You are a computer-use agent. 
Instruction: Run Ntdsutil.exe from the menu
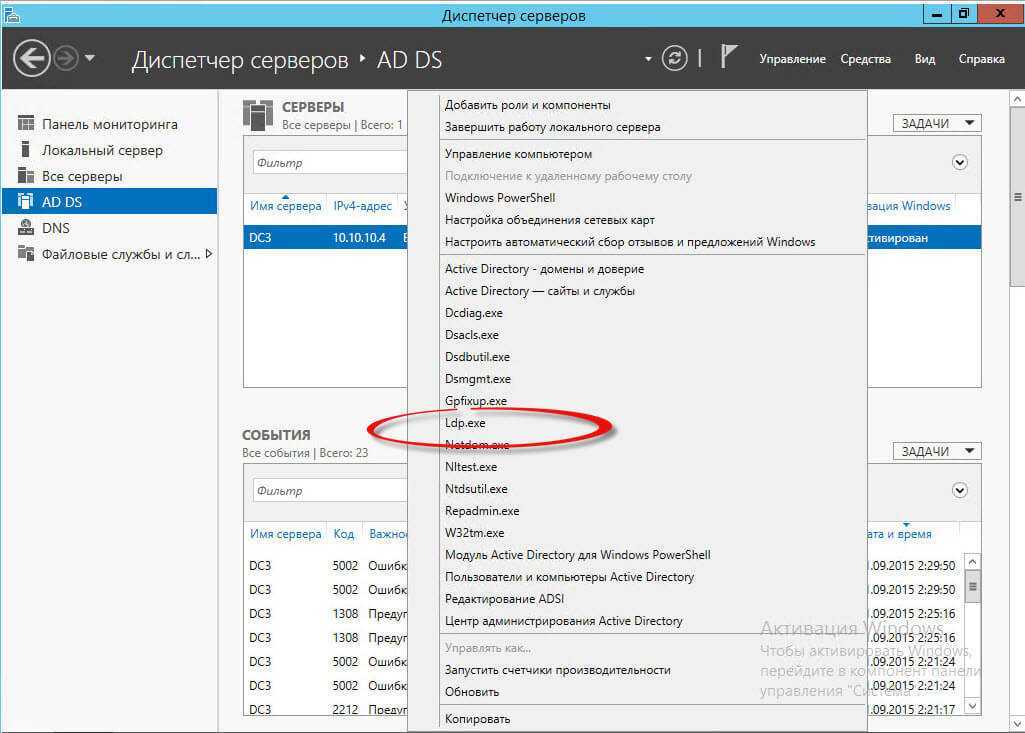click(476, 489)
